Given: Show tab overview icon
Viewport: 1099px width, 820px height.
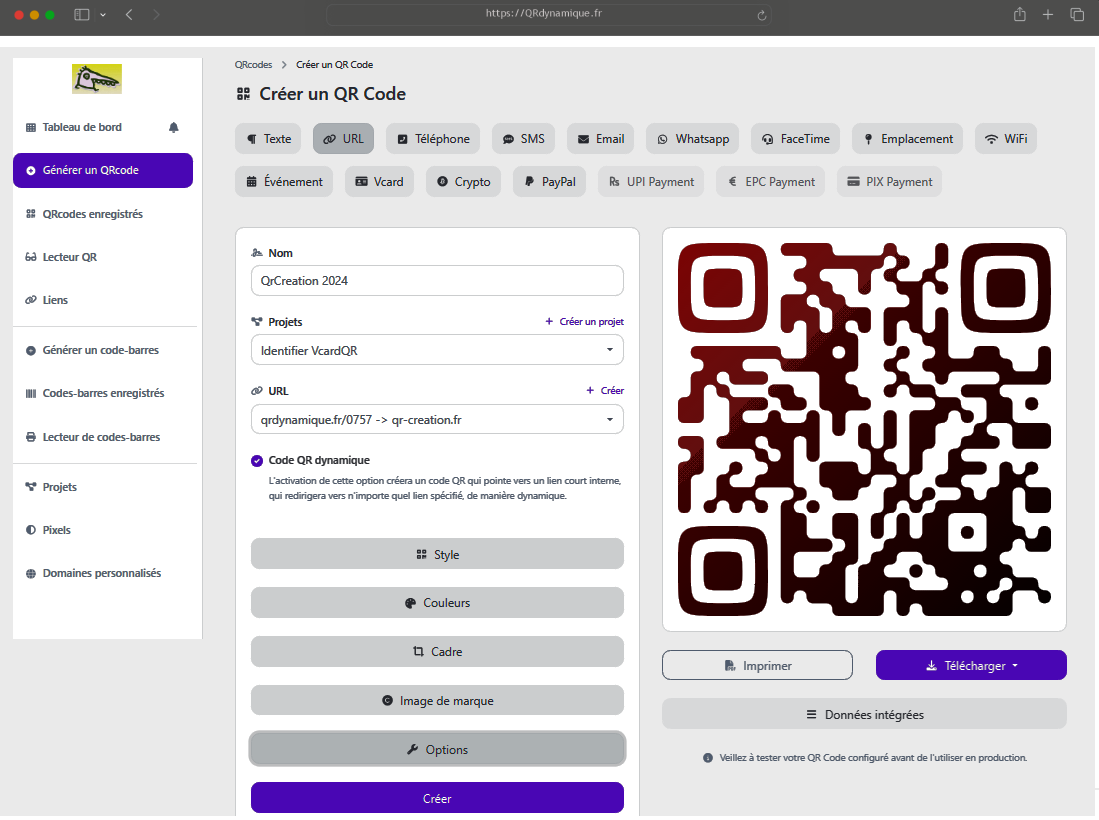Looking at the screenshot, I should pyautogui.click(x=1077, y=15).
